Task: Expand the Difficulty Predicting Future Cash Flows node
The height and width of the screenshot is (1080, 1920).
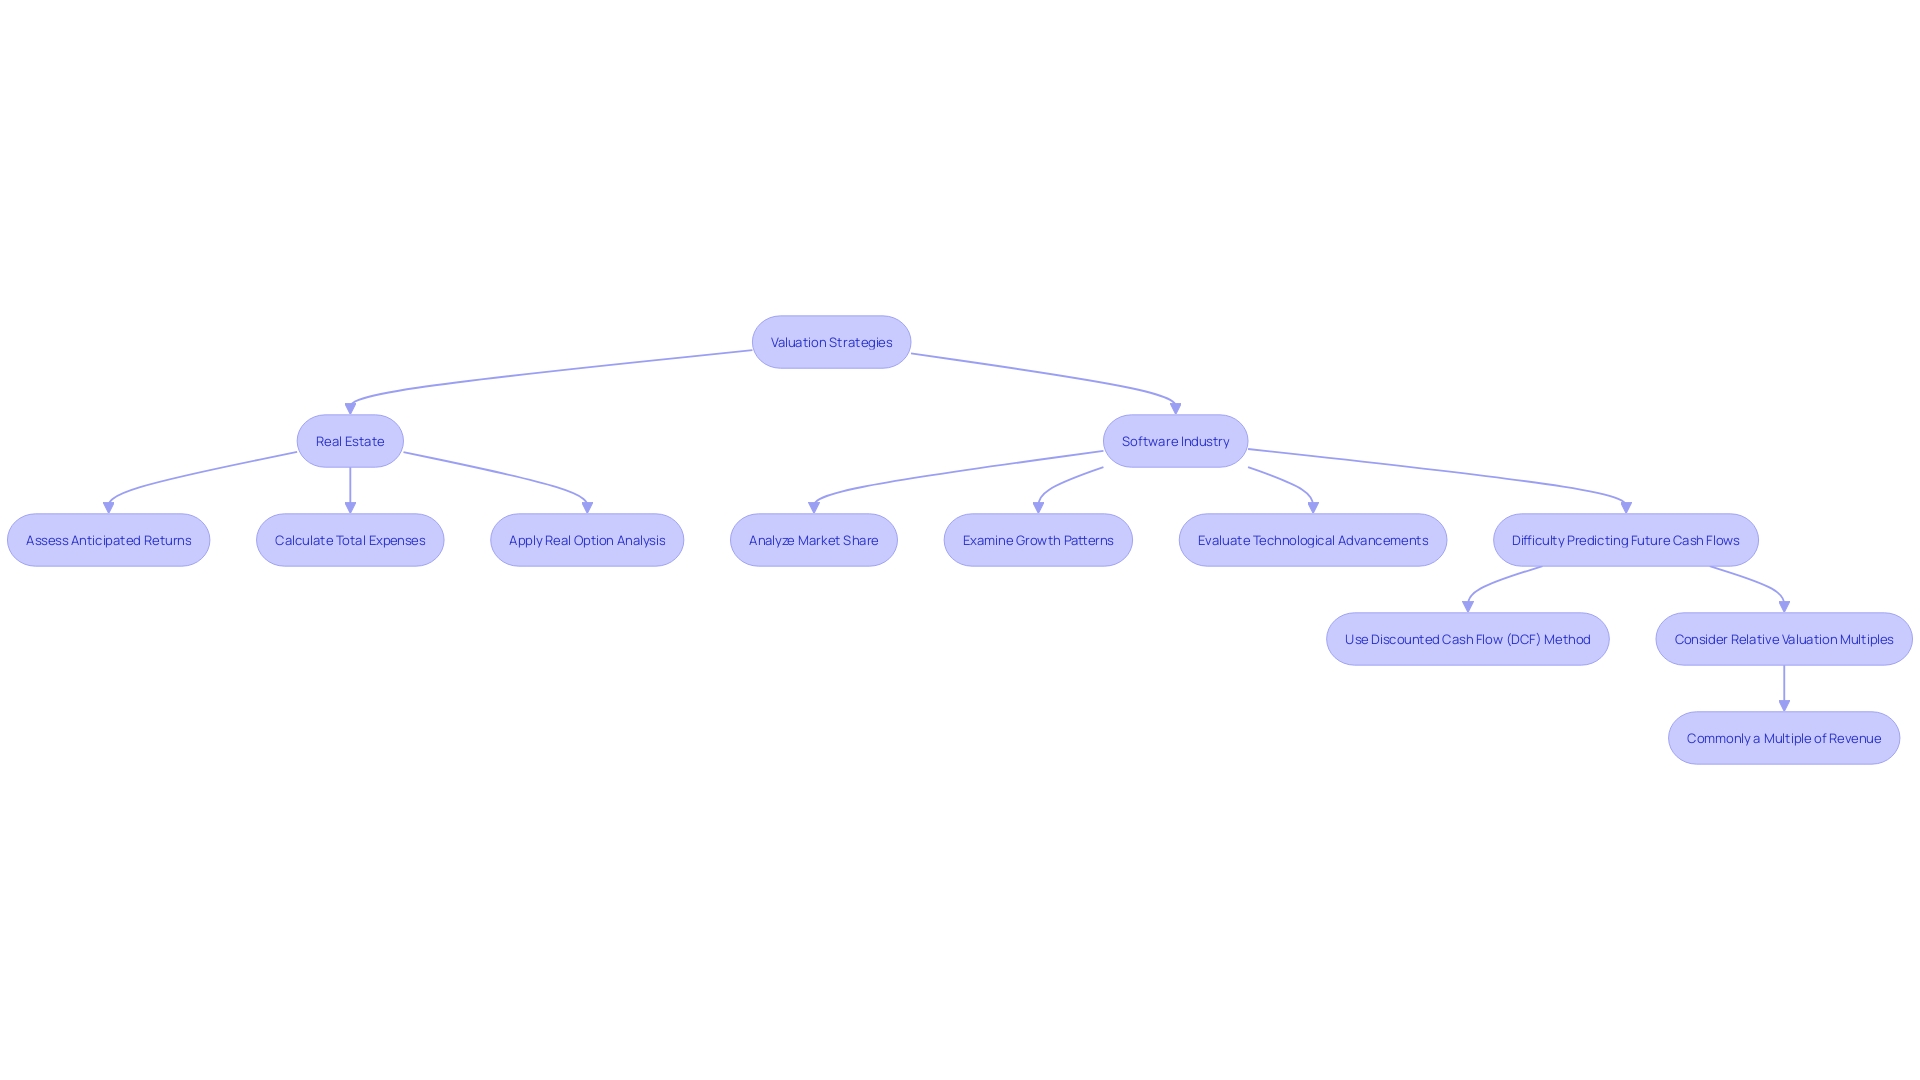Action: pos(1625,539)
